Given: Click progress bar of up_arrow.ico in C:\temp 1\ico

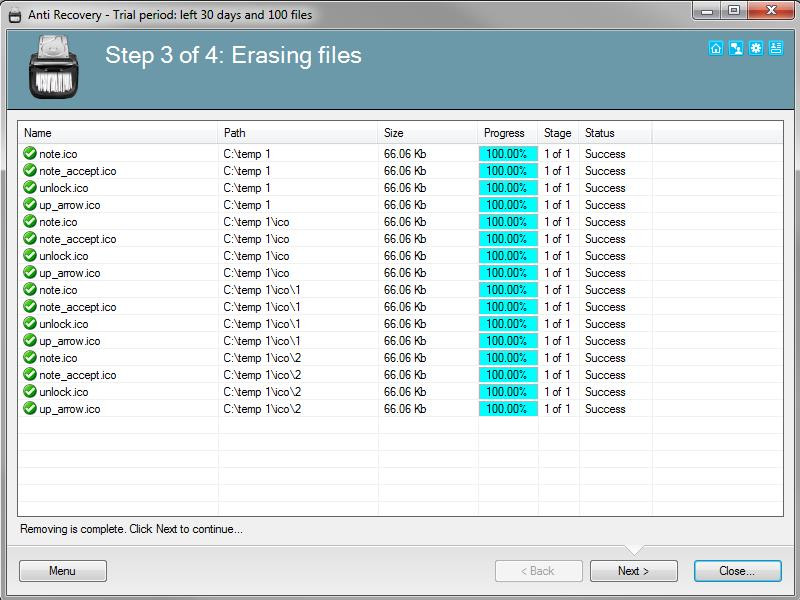Looking at the screenshot, I should [x=508, y=272].
